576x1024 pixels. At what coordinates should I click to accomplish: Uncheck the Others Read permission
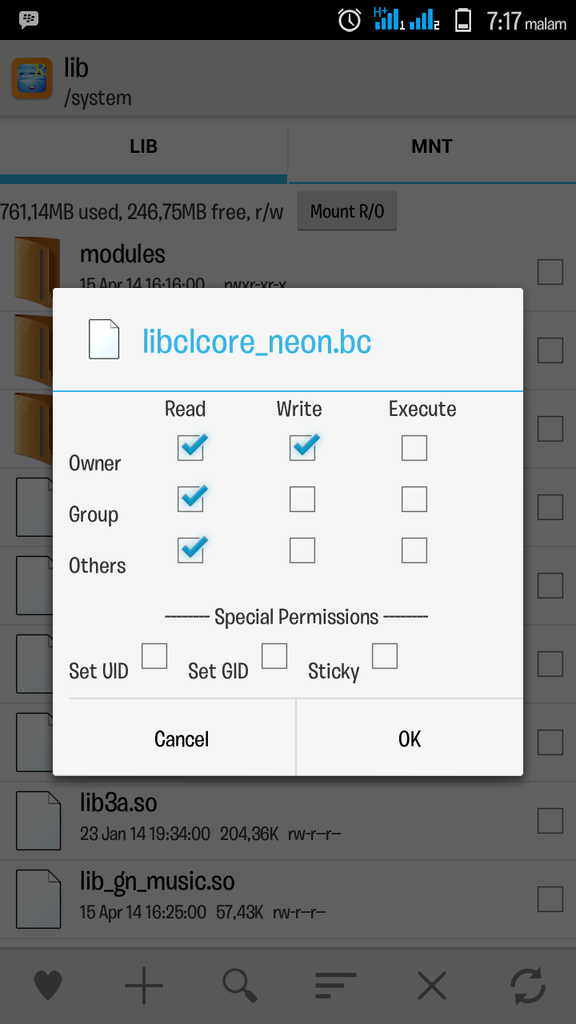[191, 550]
